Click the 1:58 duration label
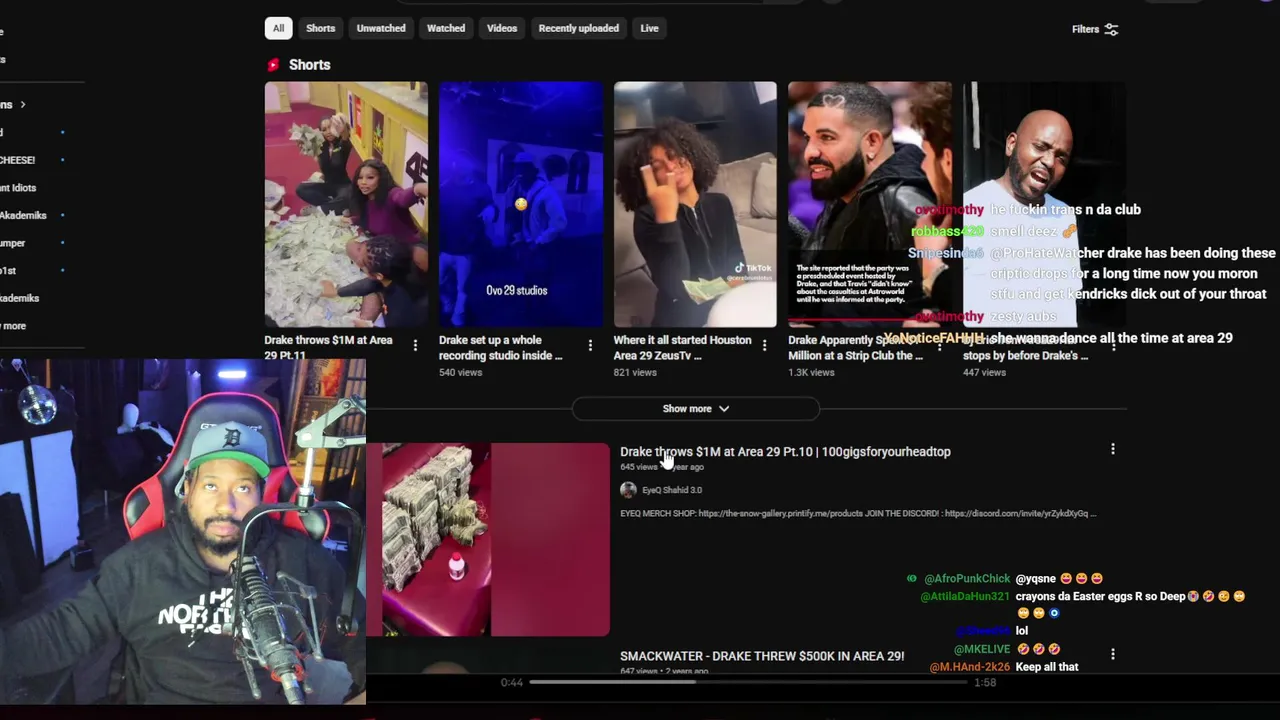1280x720 pixels. (x=985, y=682)
